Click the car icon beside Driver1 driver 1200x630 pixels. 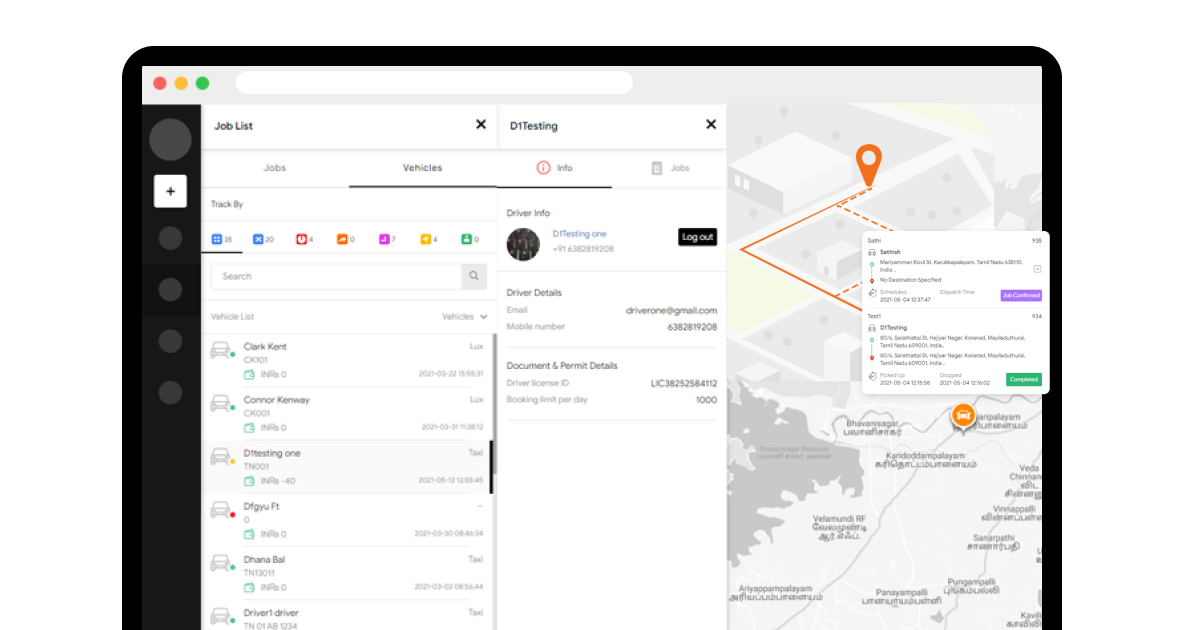click(x=221, y=615)
